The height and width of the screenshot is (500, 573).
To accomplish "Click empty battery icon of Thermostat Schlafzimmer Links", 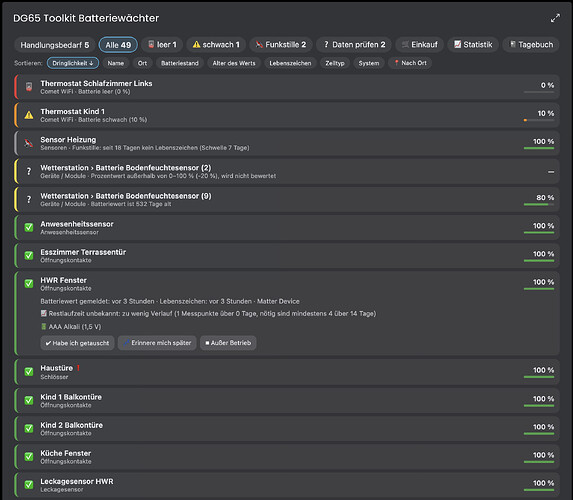I will click(29, 87).
